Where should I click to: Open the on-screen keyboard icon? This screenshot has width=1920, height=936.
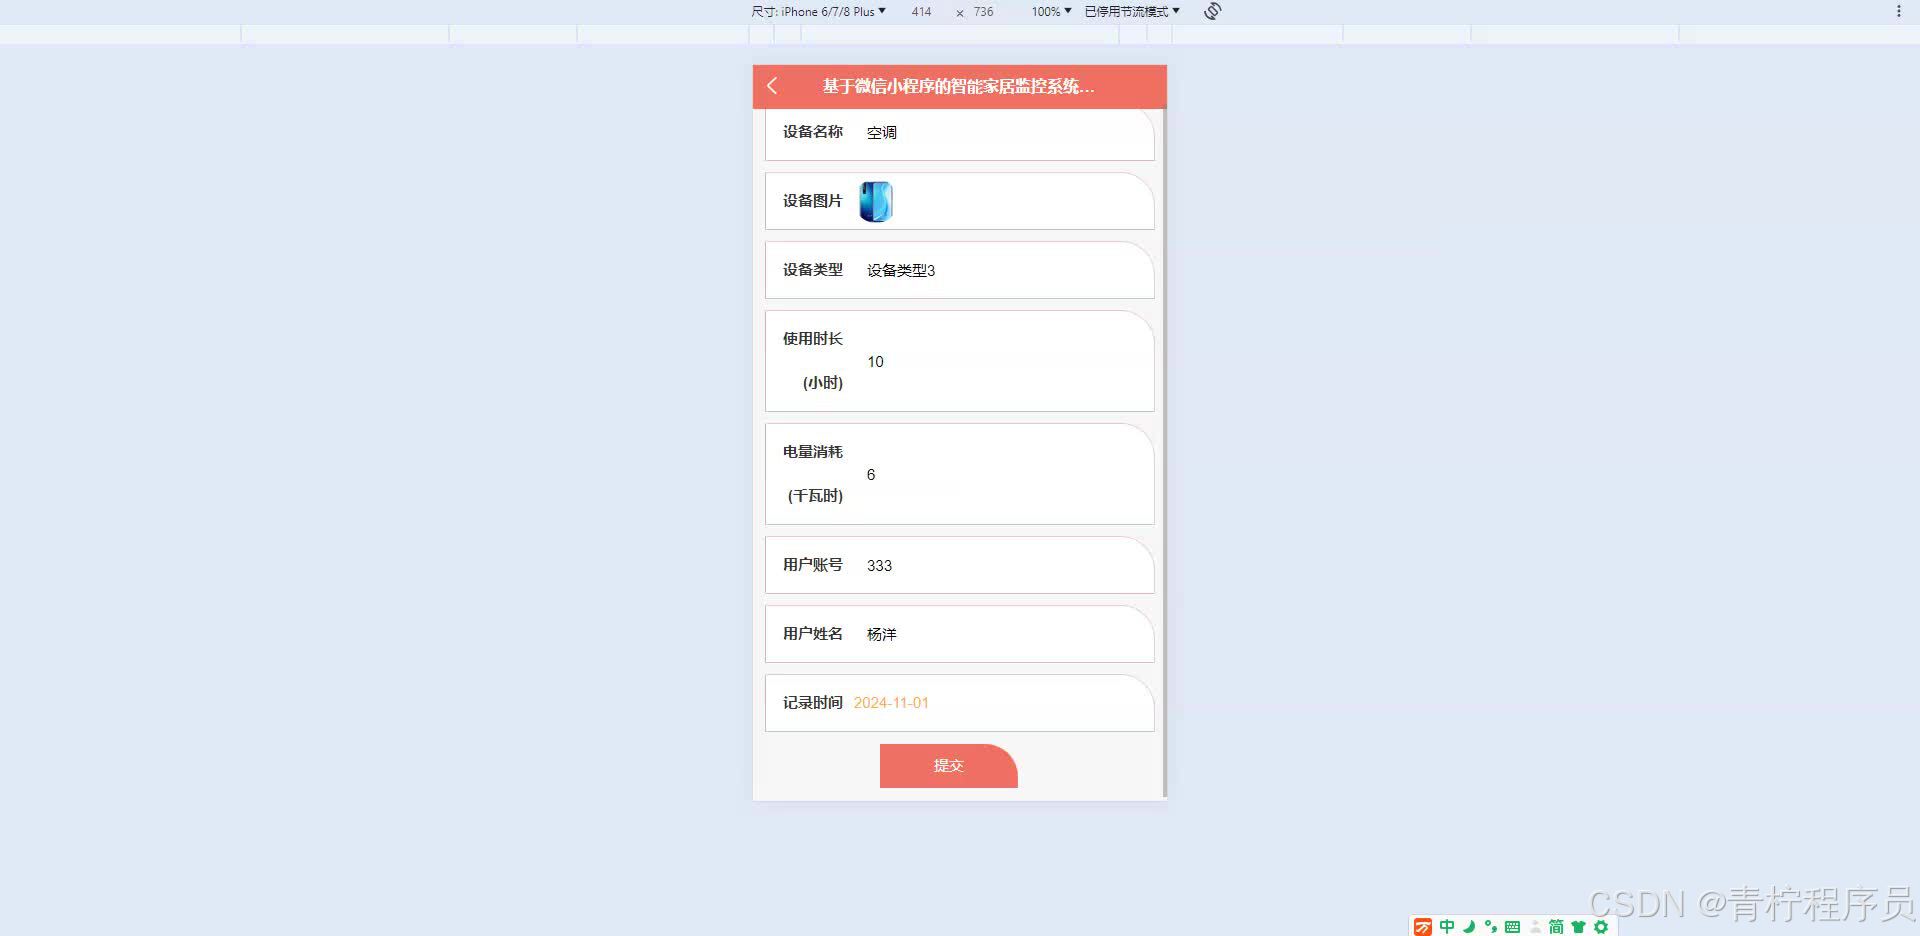coord(1512,925)
